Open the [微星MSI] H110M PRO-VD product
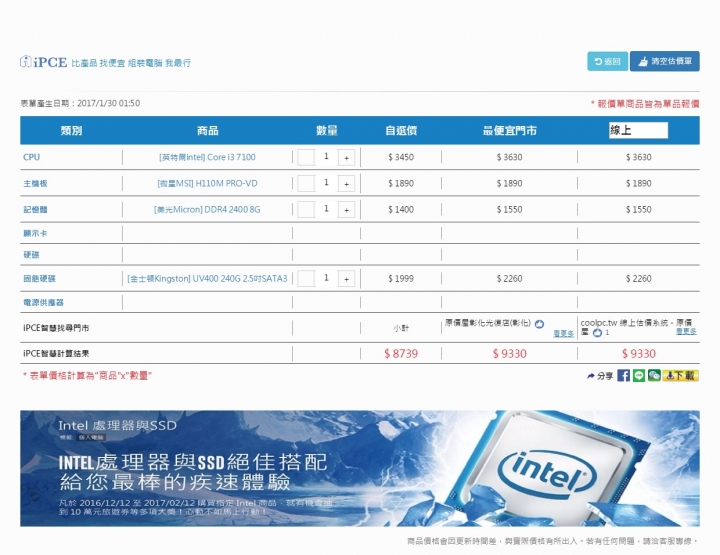 coord(207,183)
